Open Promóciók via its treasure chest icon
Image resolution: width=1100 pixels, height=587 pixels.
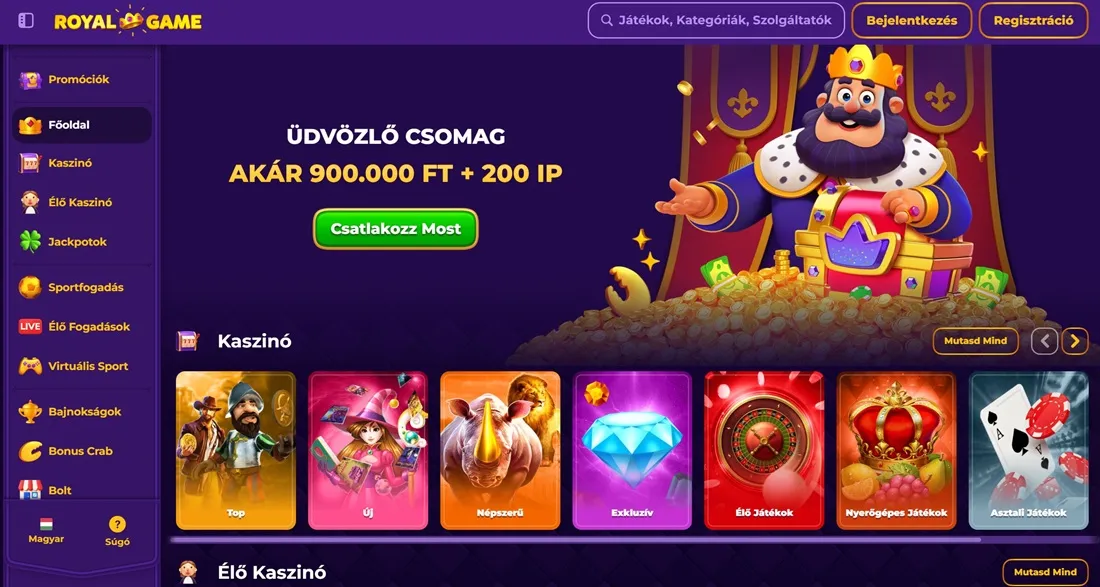tap(30, 80)
